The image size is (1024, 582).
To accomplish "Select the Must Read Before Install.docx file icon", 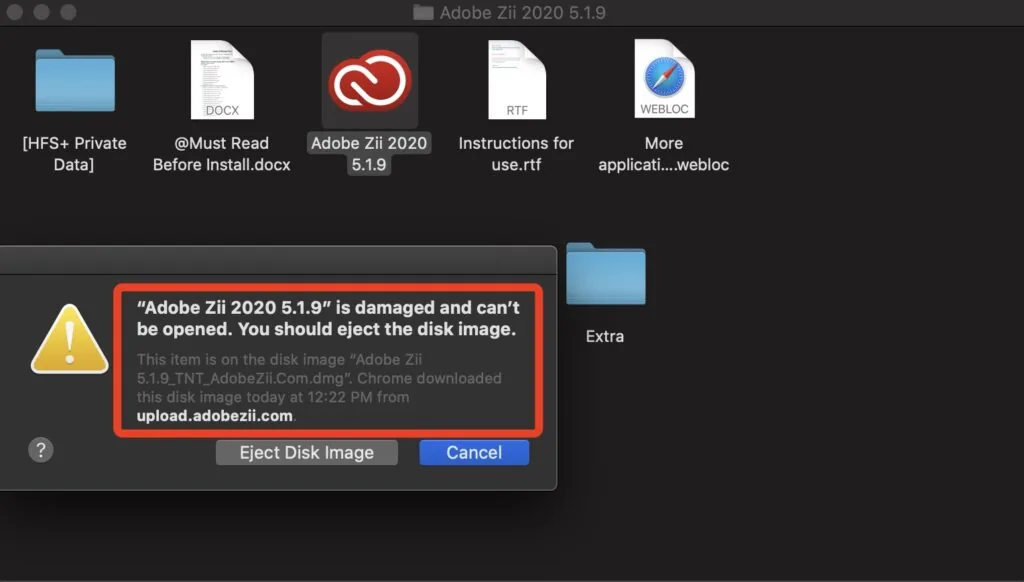I will (222, 80).
